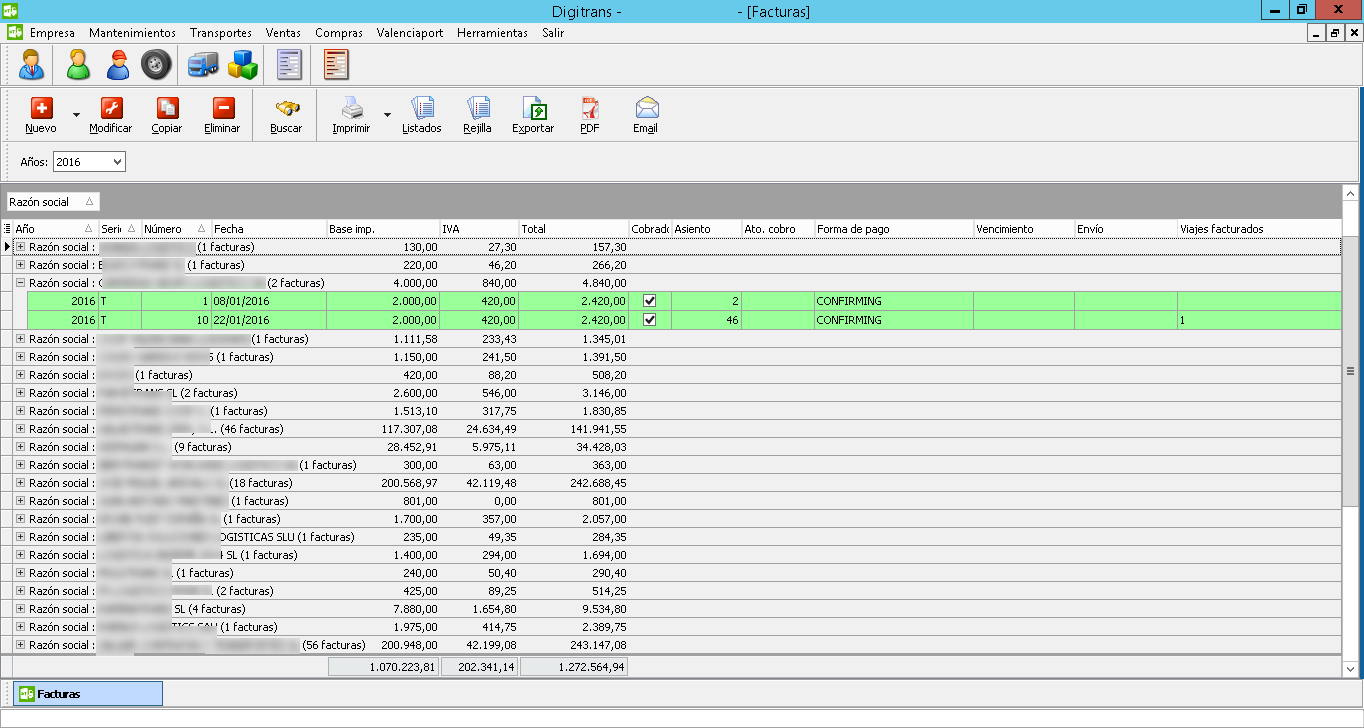Click the footer IVA sum 202.341,14
The width and height of the screenshot is (1364, 728).
(x=480, y=667)
